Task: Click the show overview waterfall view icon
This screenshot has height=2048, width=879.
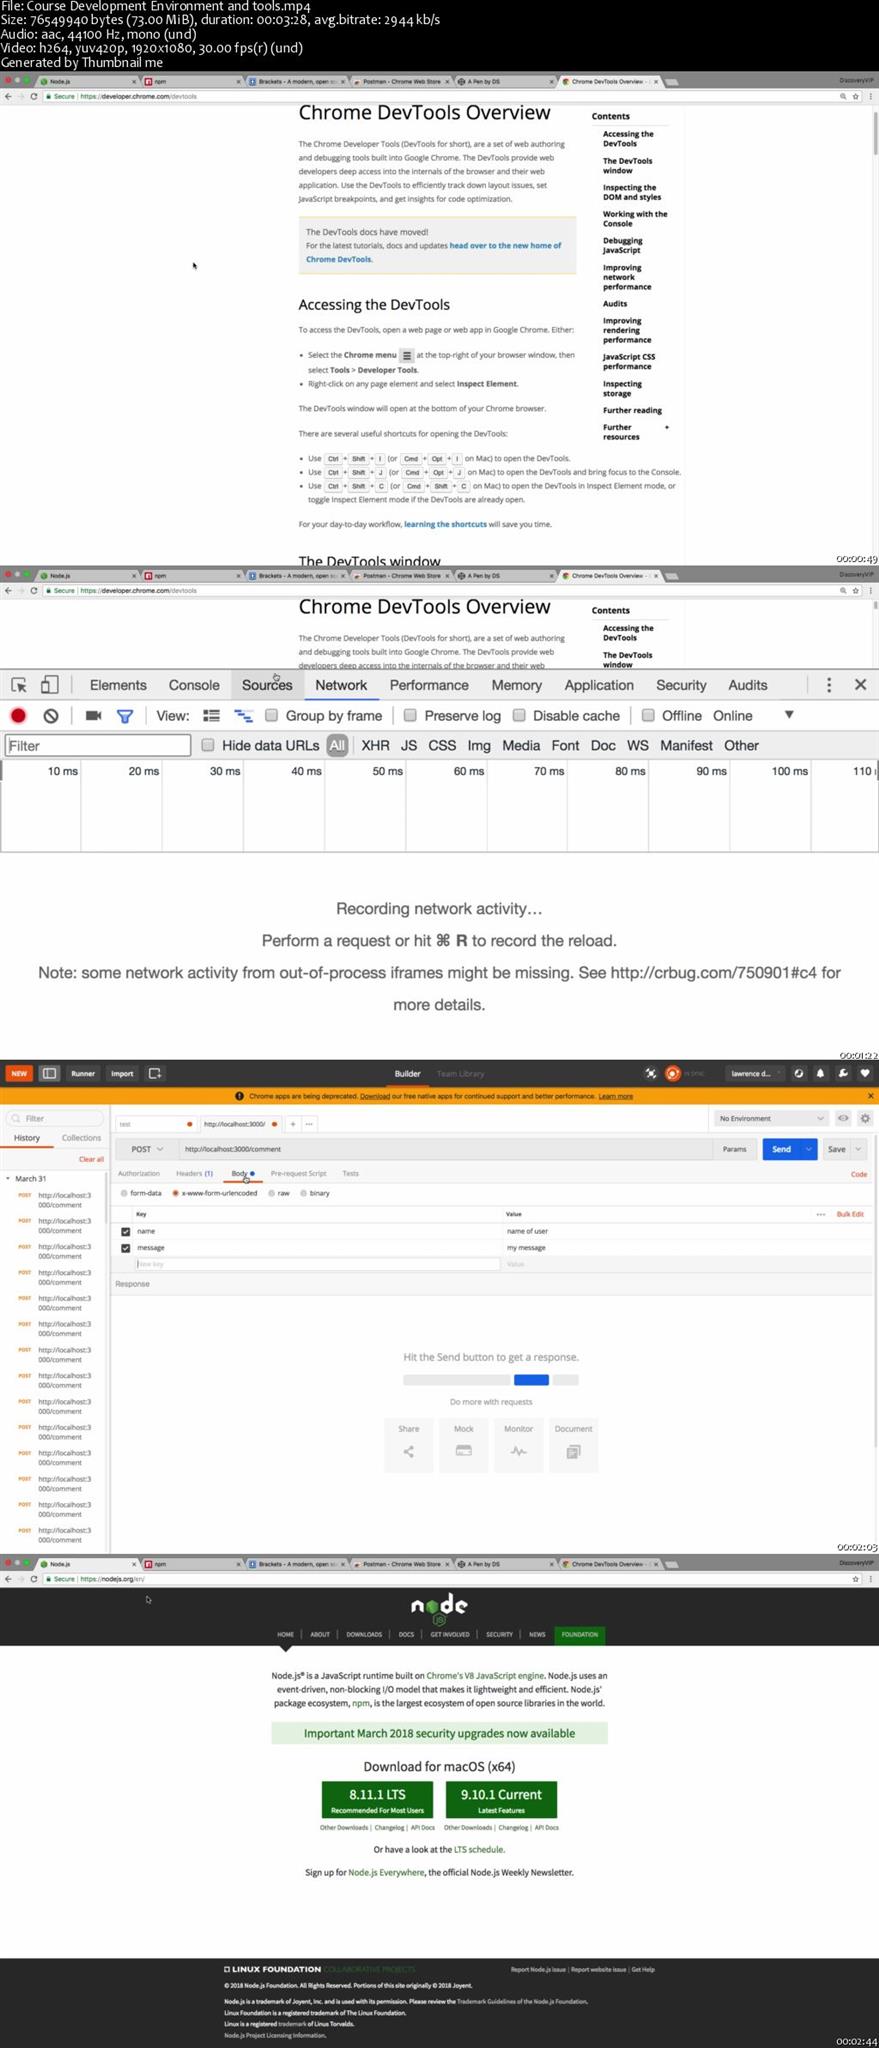Action: [x=243, y=716]
